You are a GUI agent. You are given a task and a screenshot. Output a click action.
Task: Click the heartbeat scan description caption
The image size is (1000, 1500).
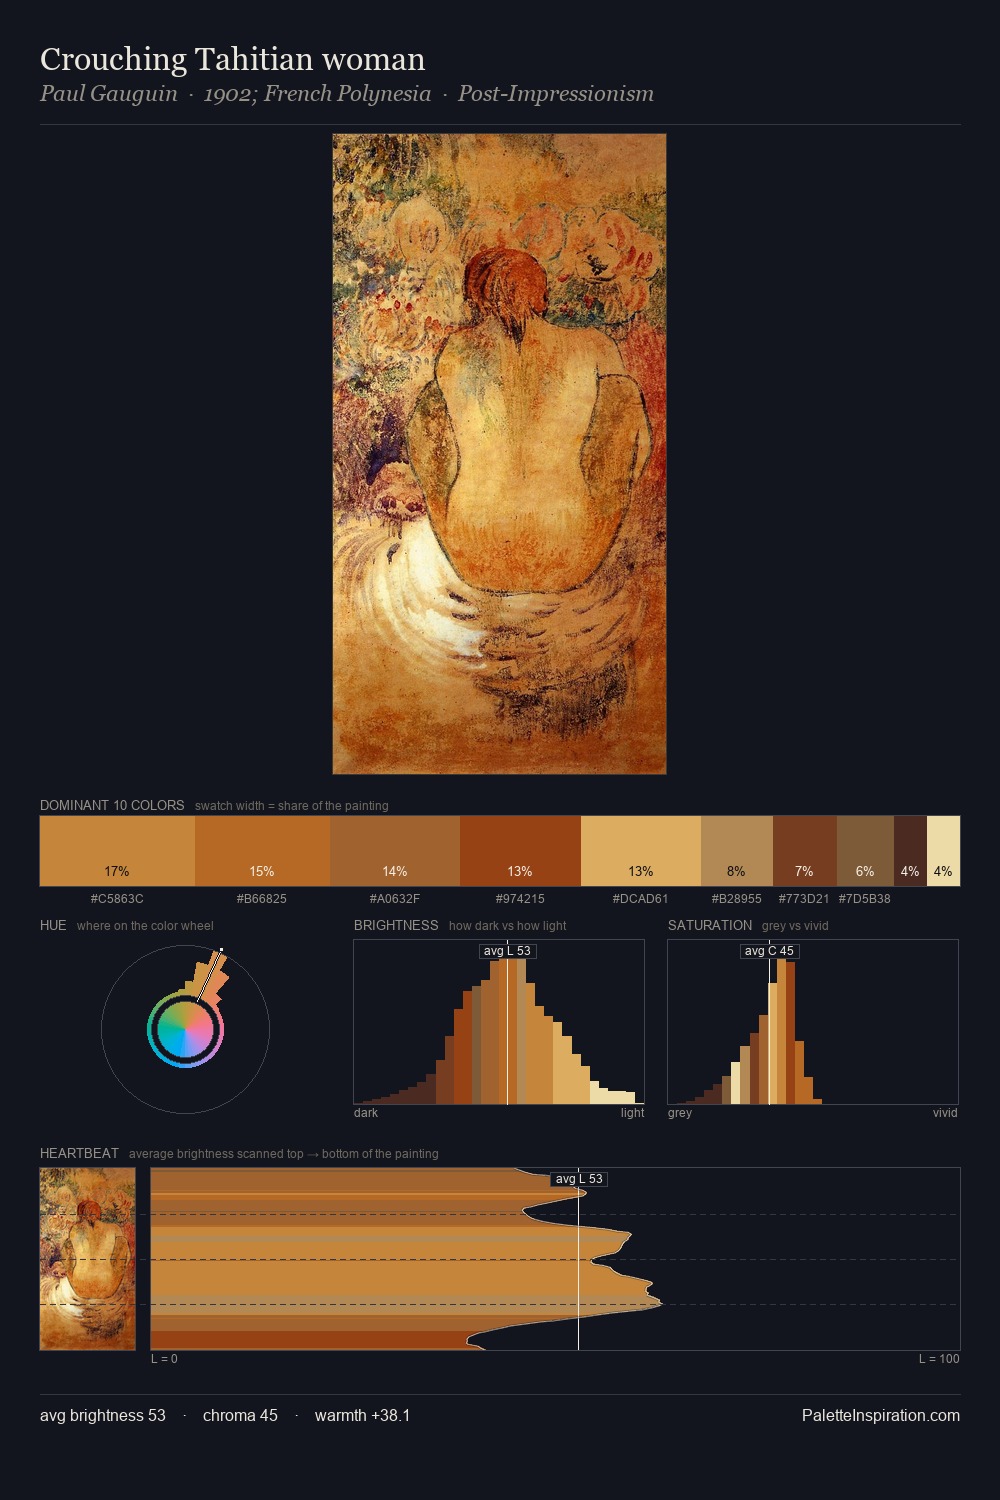tap(284, 1153)
